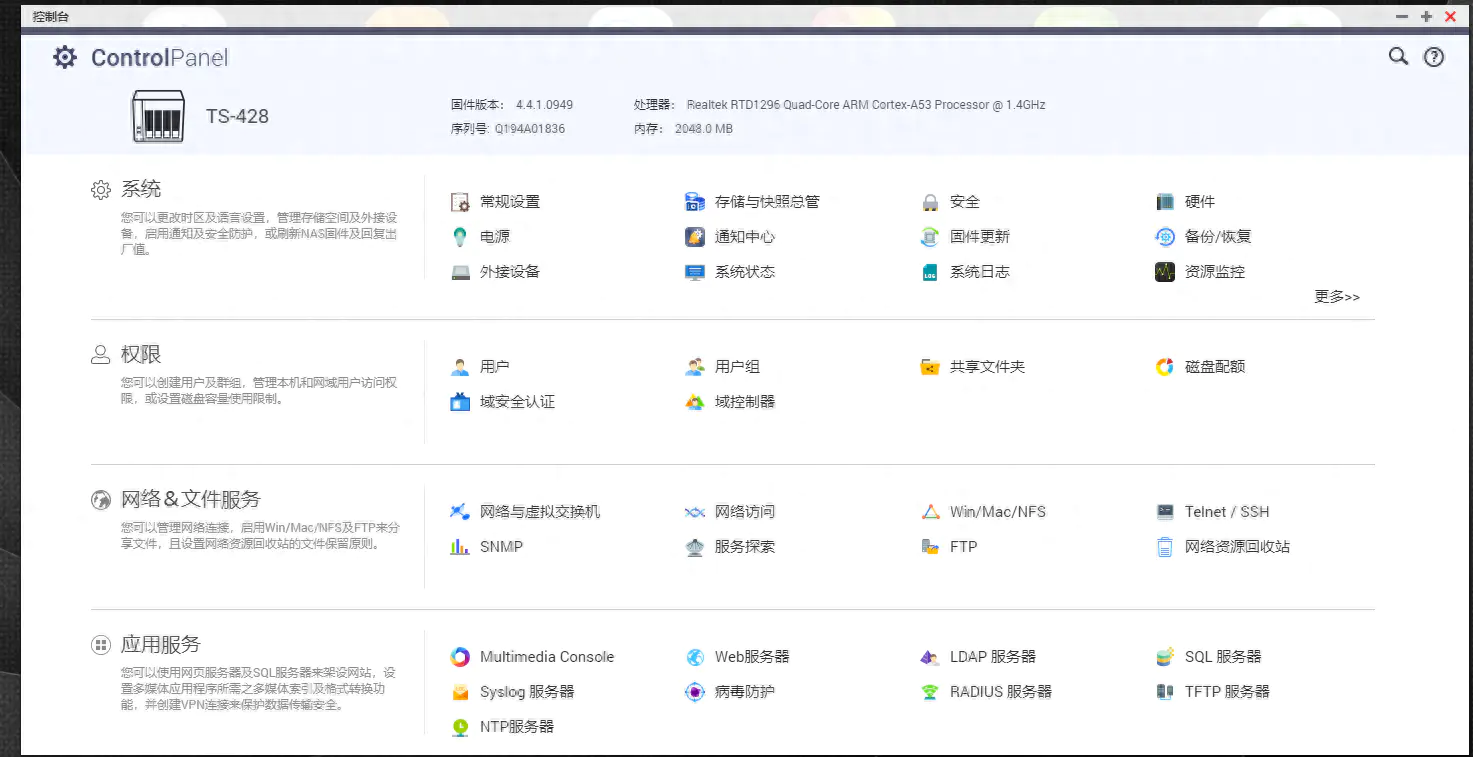The height and width of the screenshot is (757, 1473).
Task: Open the 服务探索 service discovery icon
Action: point(695,547)
